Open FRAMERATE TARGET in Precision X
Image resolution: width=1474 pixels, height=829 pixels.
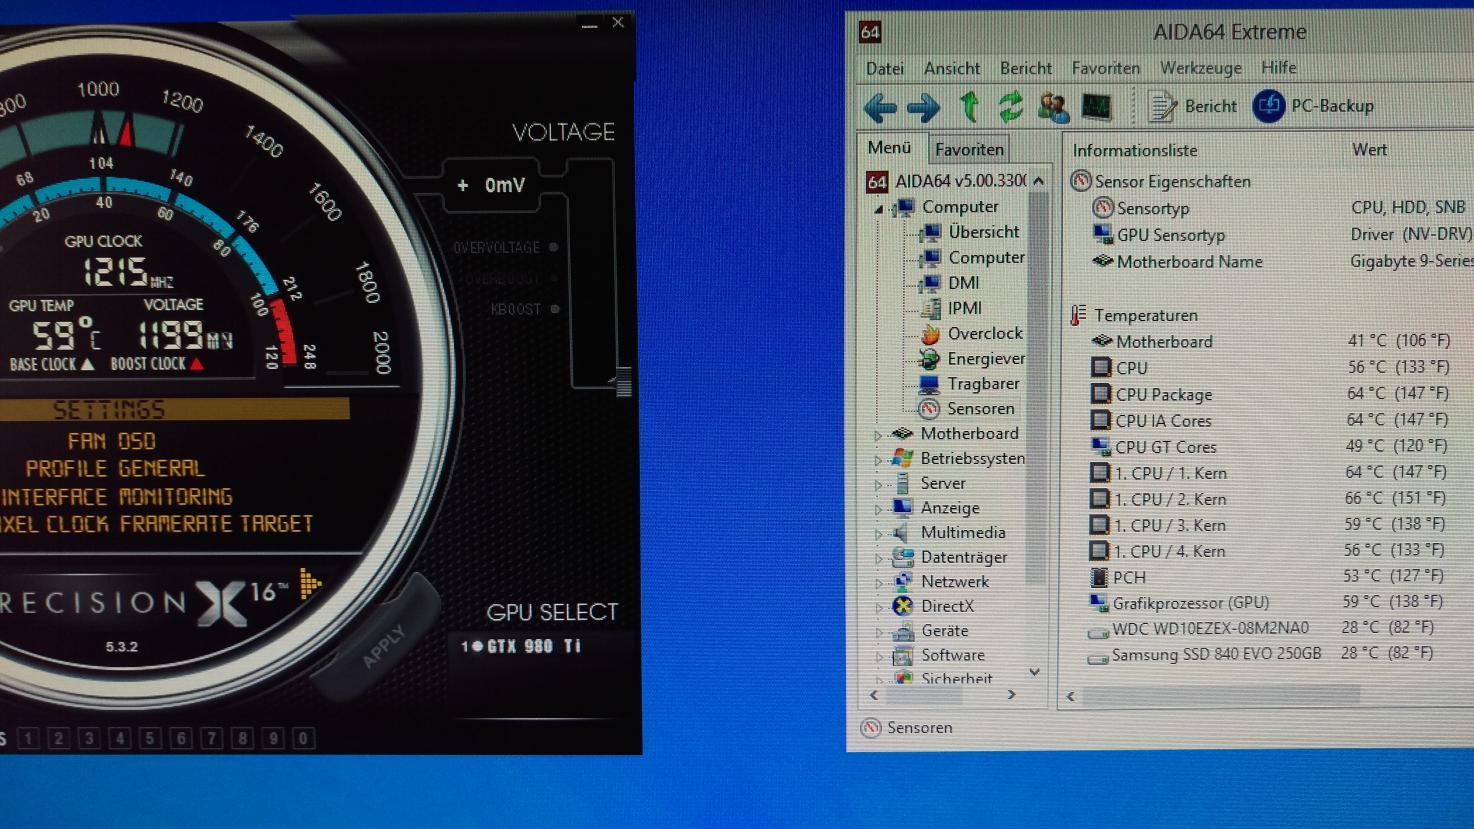(217, 523)
